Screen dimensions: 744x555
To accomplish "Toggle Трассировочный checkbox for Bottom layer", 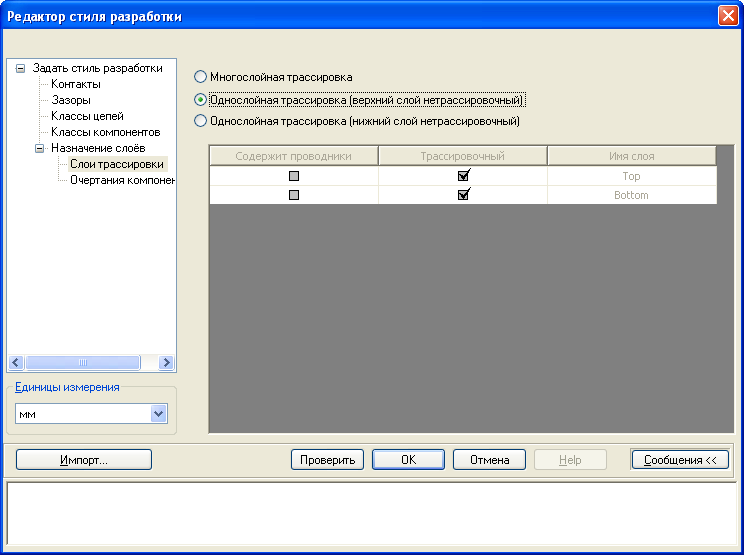I will click(x=463, y=195).
